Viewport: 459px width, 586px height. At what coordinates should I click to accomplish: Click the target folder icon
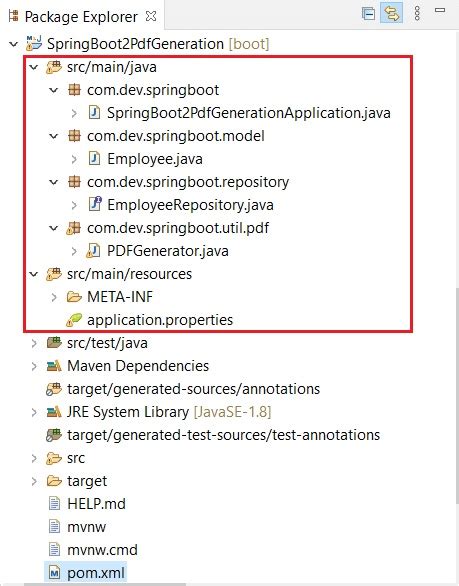54,481
